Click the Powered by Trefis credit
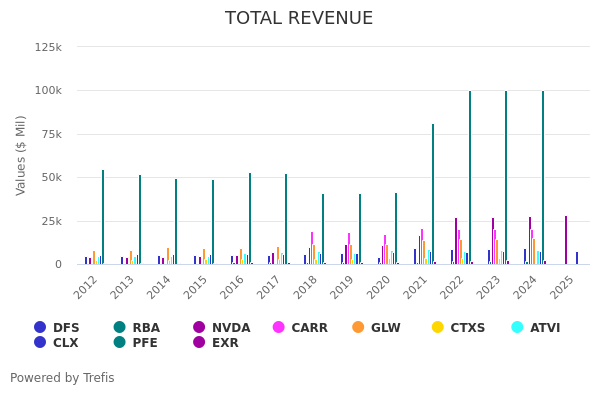Image resolution: width=600 pixels, height=400 pixels. point(62,378)
